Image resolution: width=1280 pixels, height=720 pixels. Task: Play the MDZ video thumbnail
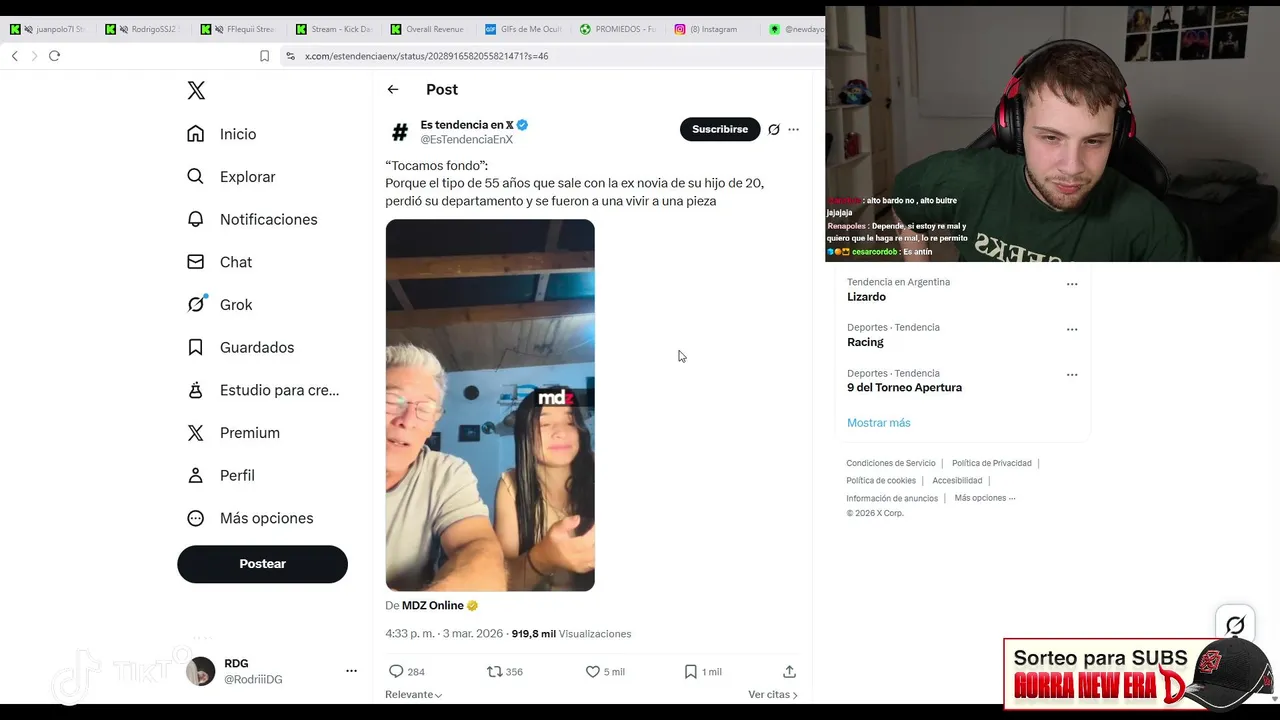[490, 405]
